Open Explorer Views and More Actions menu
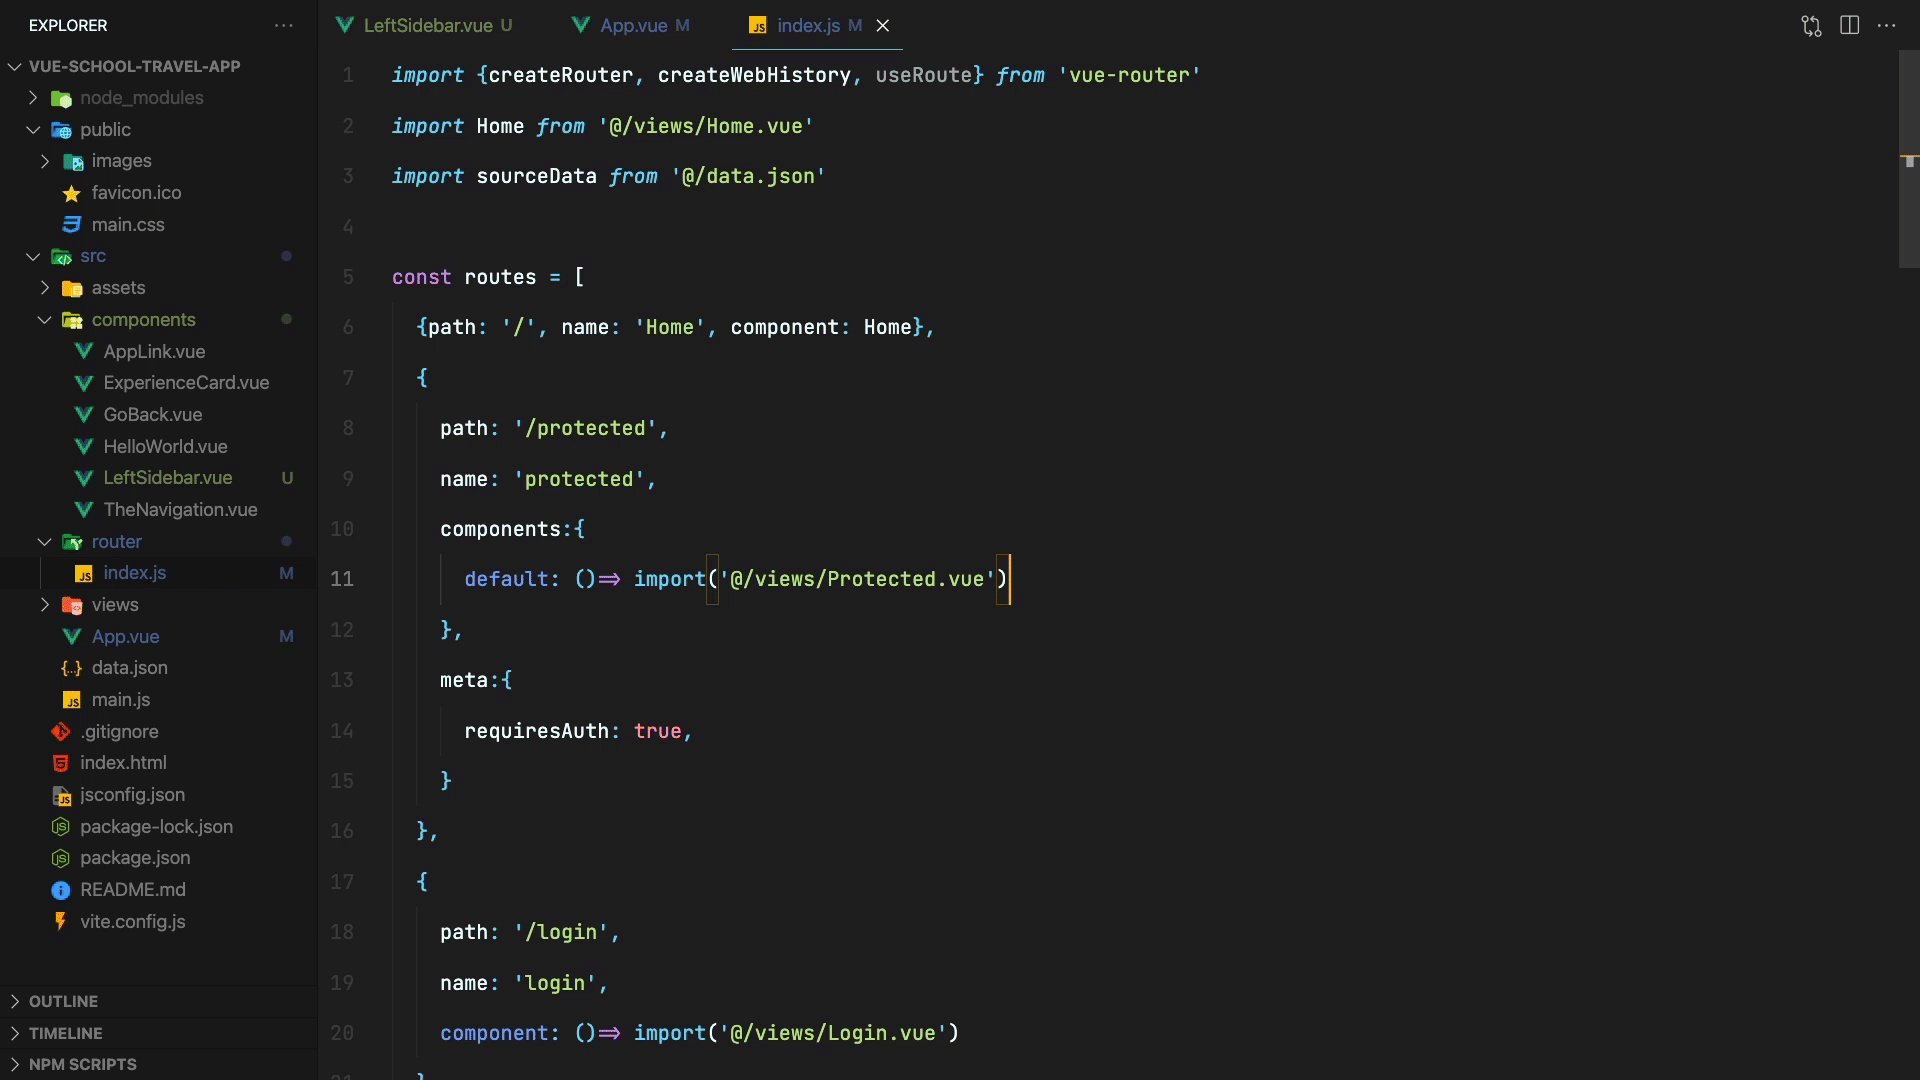The image size is (1920, 1080). 284,26
